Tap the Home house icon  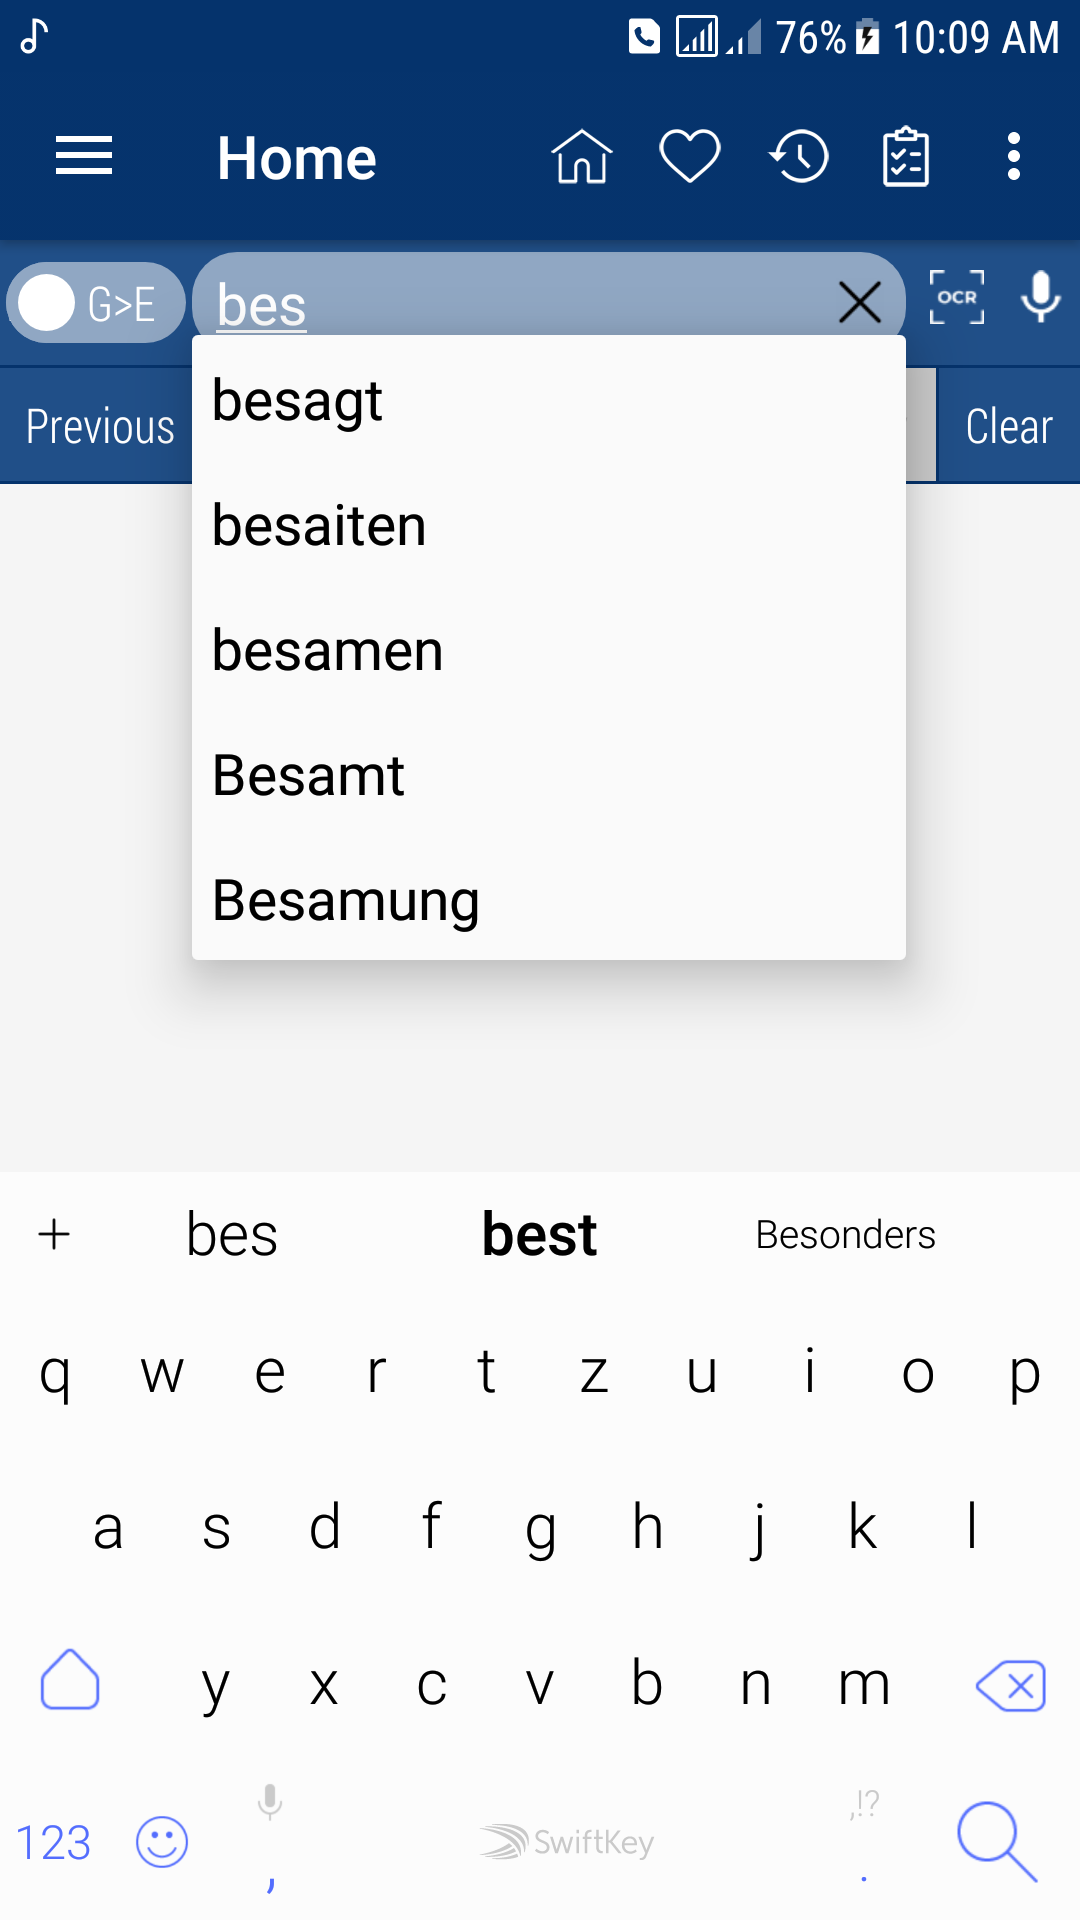581,157
